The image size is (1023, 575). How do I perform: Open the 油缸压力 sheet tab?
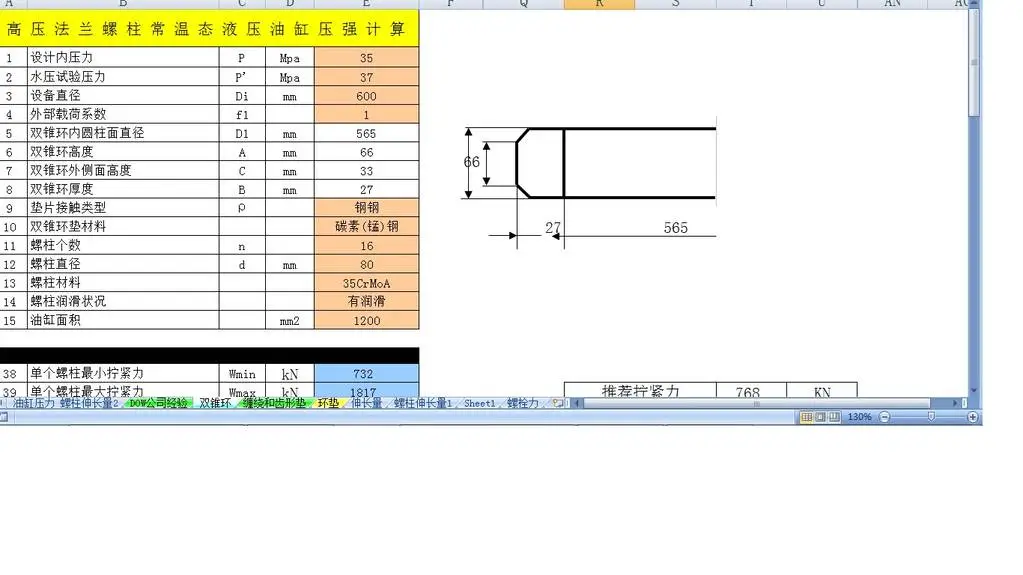click(34, 403)
